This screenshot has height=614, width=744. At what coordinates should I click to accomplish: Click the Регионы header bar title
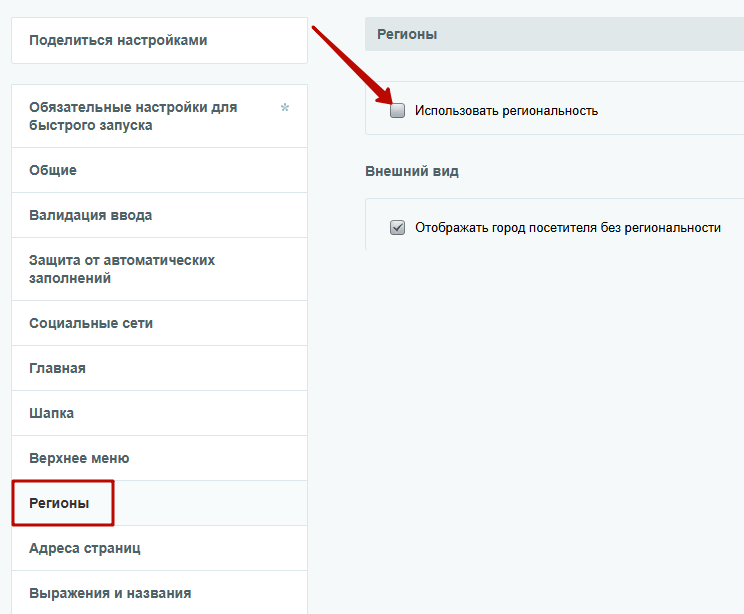click(x=407, y=34)
